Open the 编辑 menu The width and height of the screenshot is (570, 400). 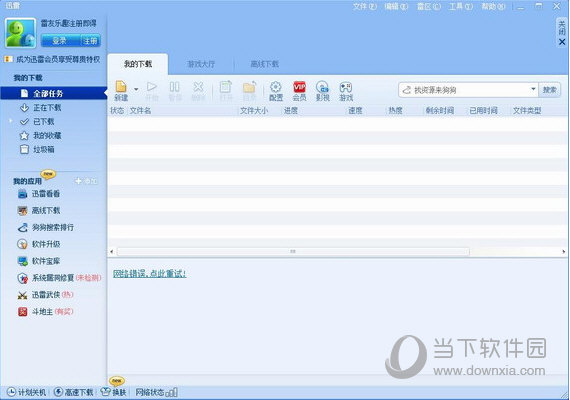396,6
